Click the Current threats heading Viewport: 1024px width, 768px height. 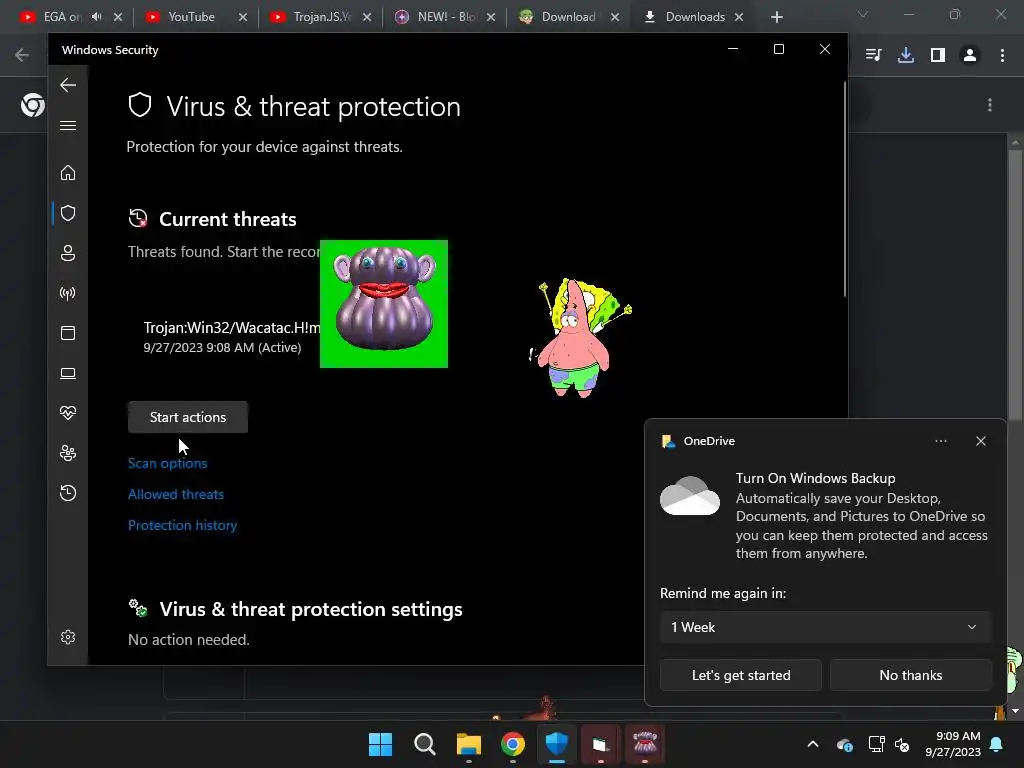click(x=228, y=219)
